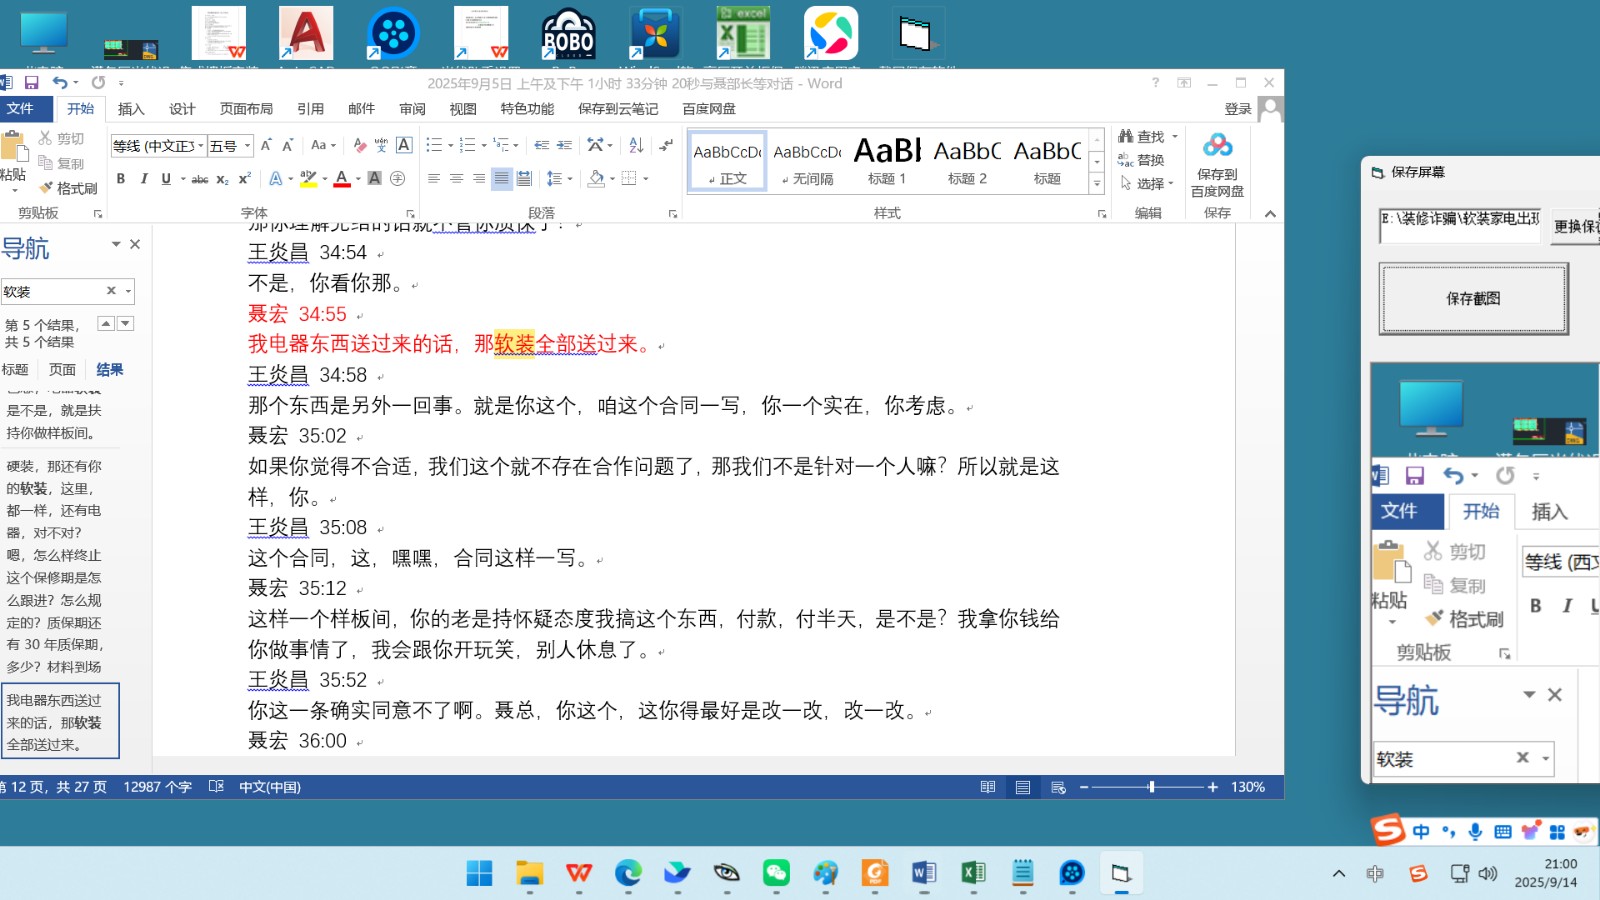This screenshot has width=1600, height=900.
Task: Toggle justified paragraph alignment
Action: coord(501,179)
